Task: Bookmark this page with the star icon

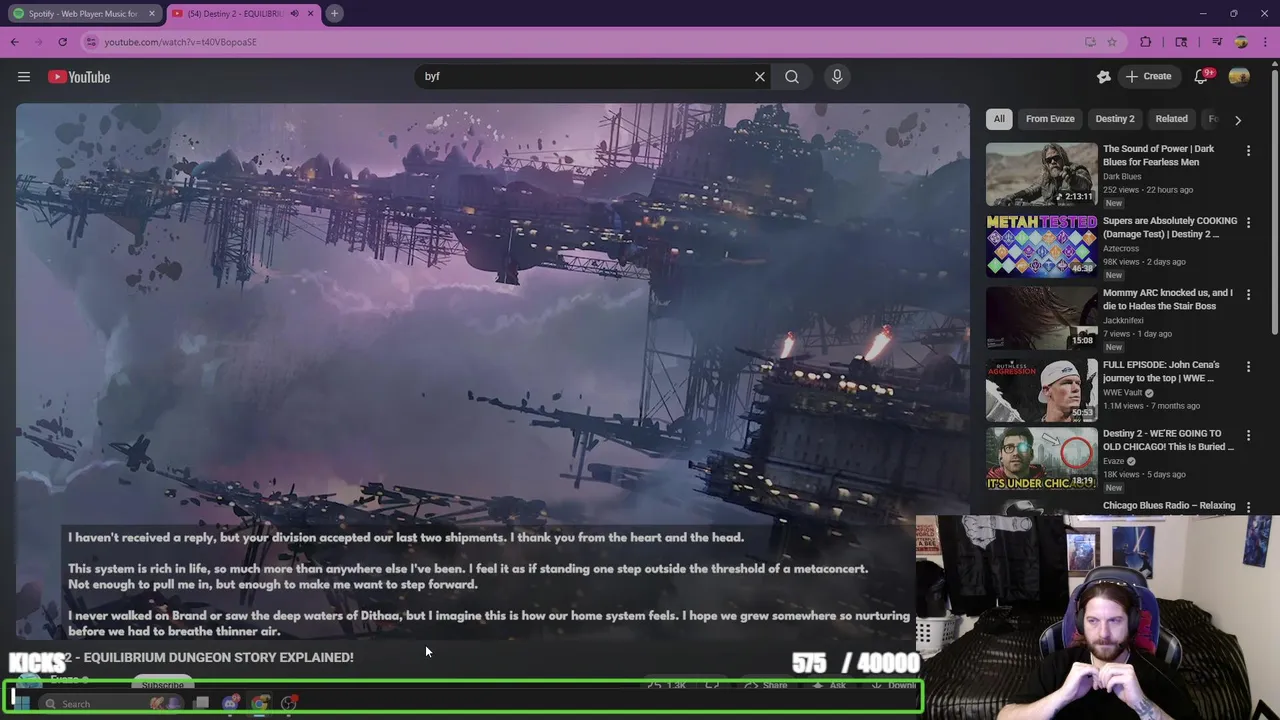Action: [1112, 42]
